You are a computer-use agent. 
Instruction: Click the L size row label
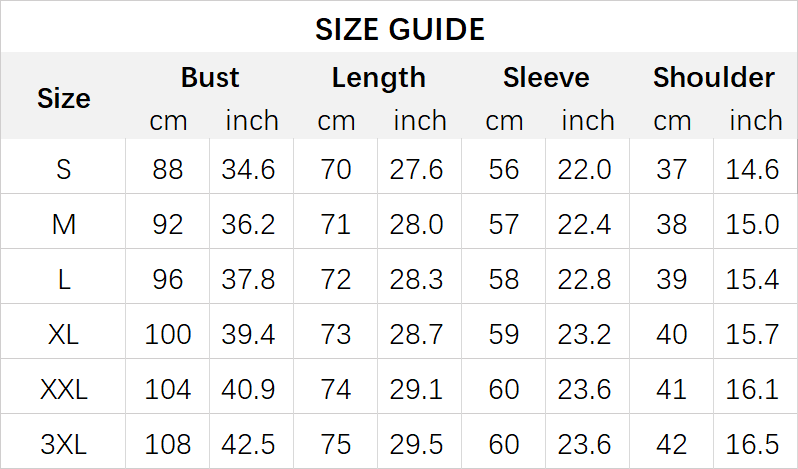pyautogui.click(x=64, y=279)
